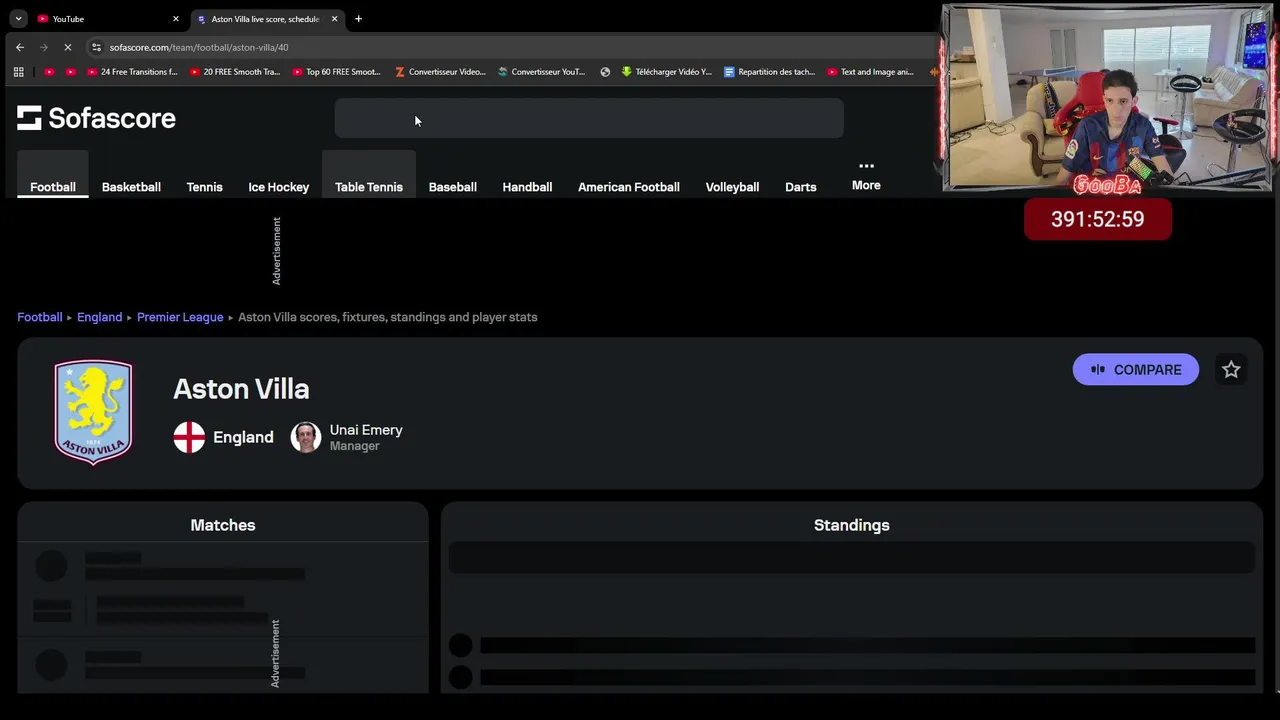Viewport: 1280px width, 720px height.
Task: Click the Standings section header
Action: [x=851, y=525]
